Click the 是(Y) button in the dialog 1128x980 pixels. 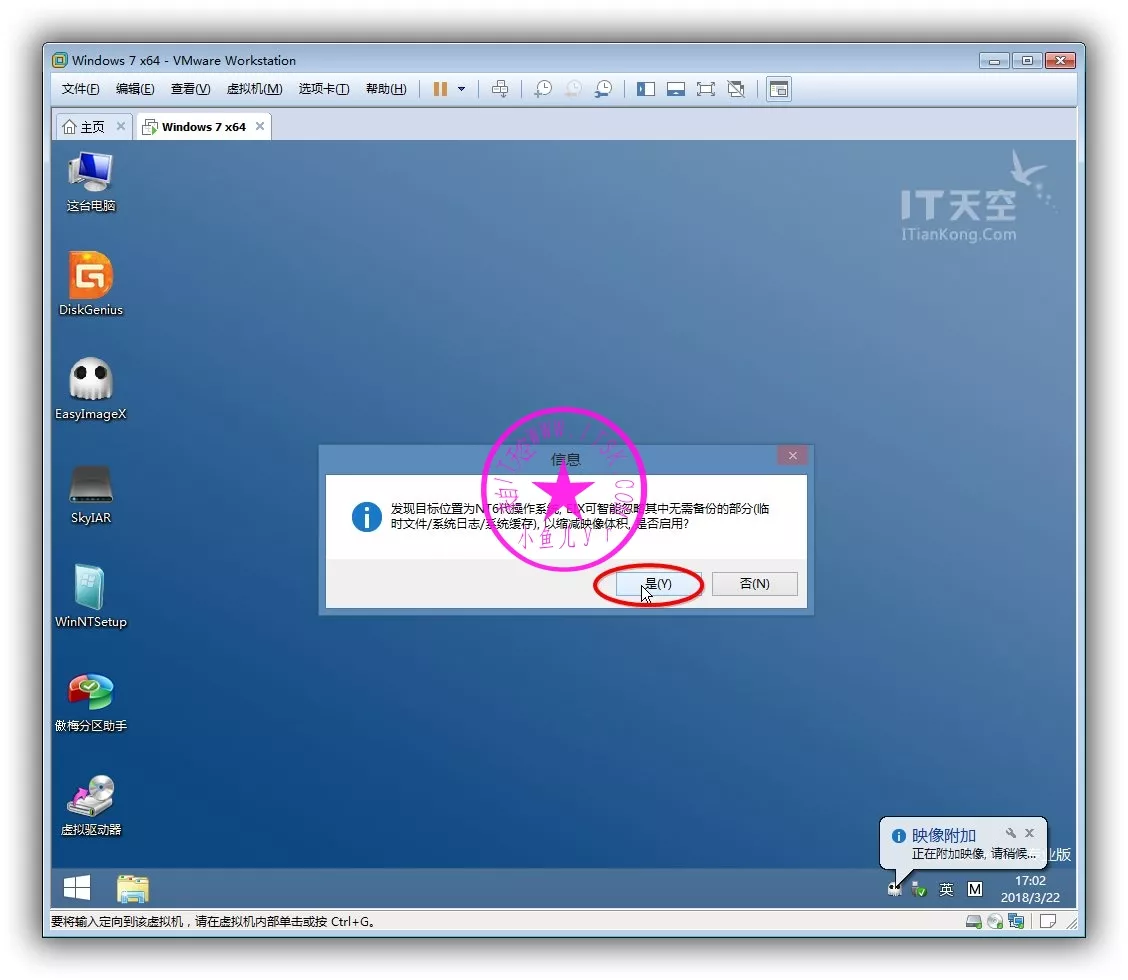(657, 584)
